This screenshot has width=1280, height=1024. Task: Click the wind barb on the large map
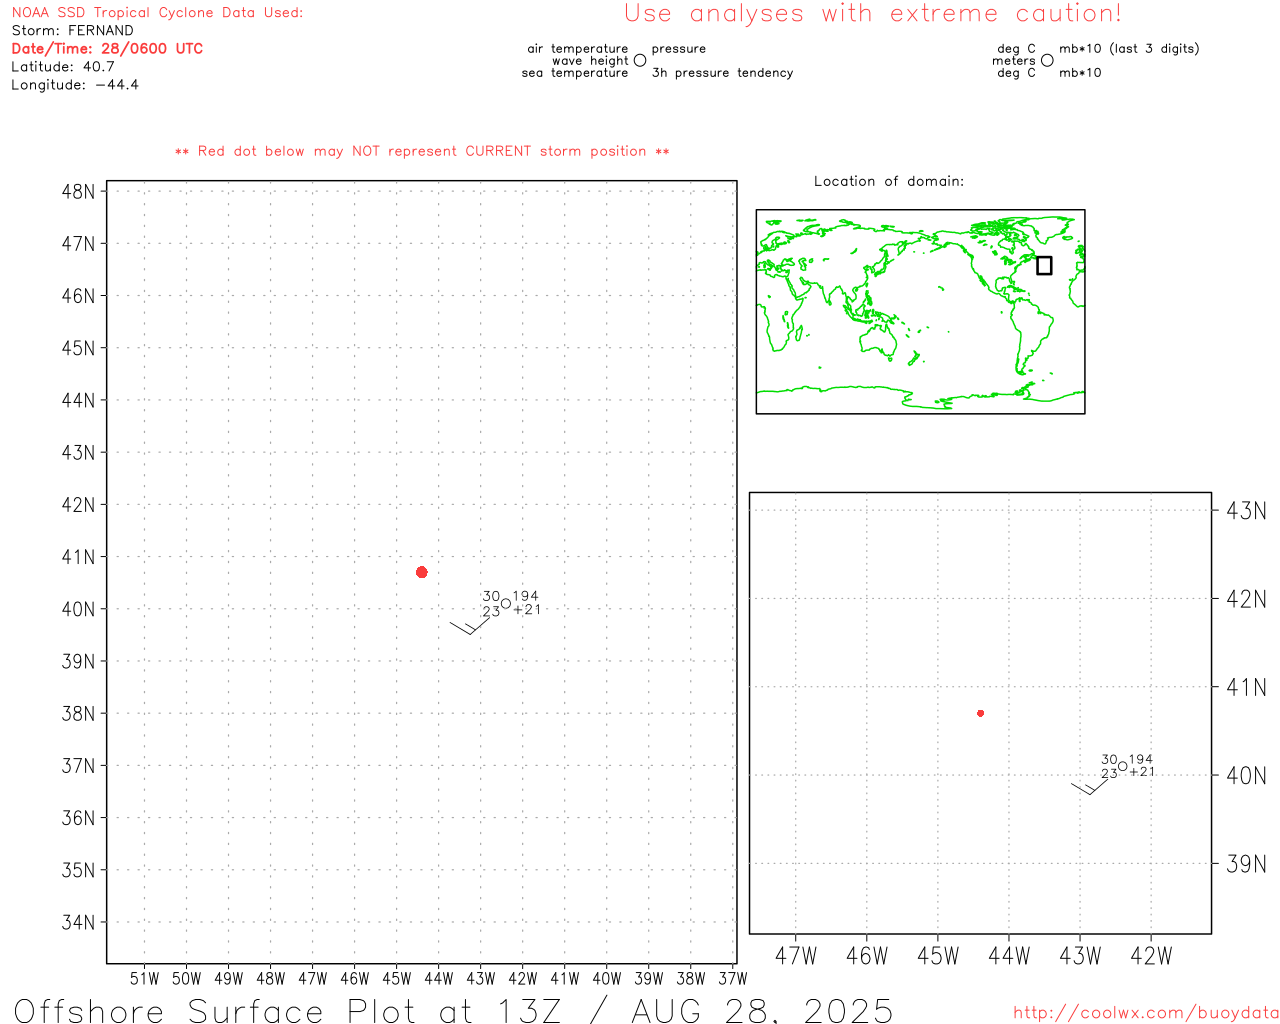tap(471, 626)
